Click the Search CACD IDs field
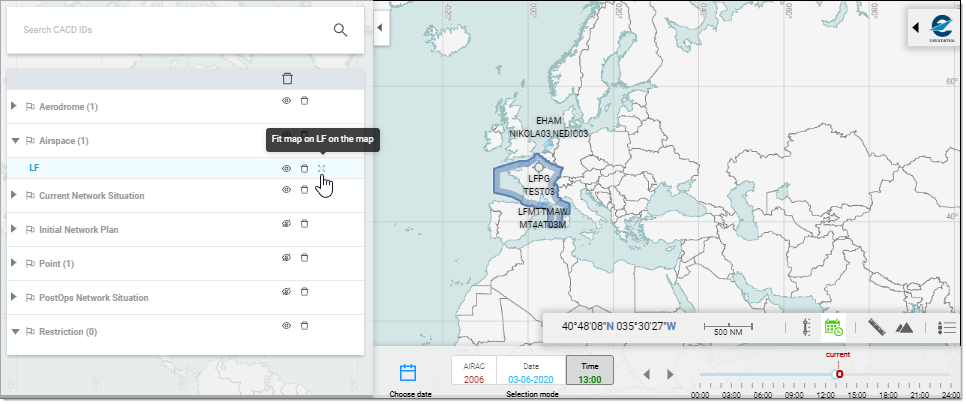Image resolution: width=966 pixels, height=404 pixels. tap(170, 29)
